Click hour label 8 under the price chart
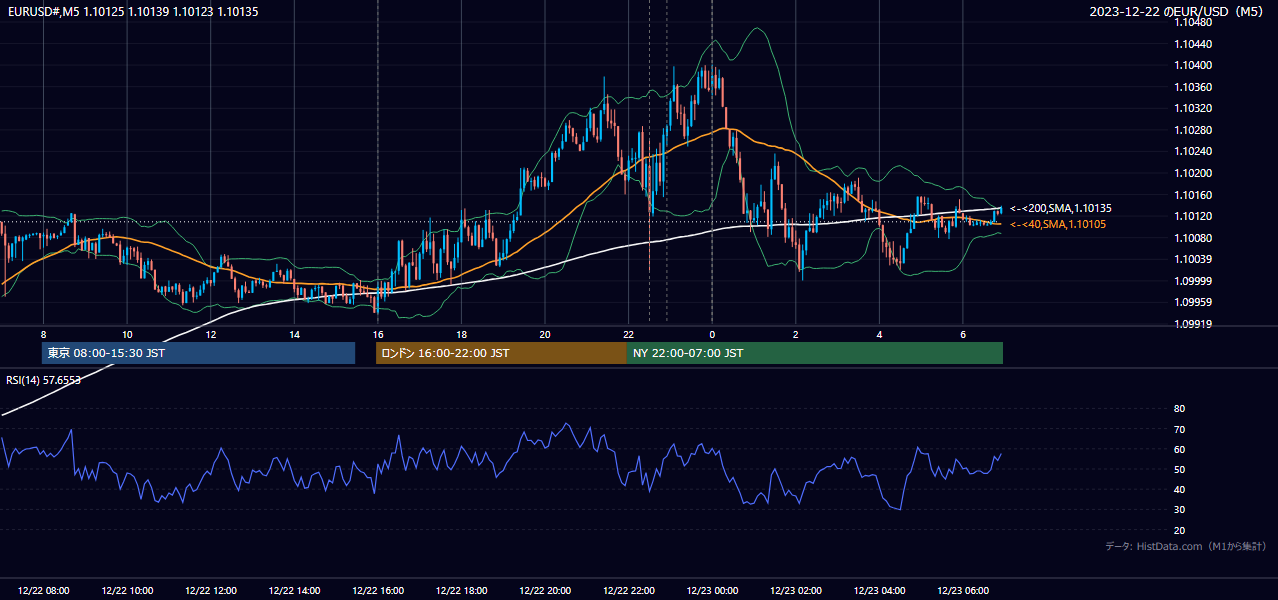The height and width of the screenshot is (600, 1278). point(44,334)
